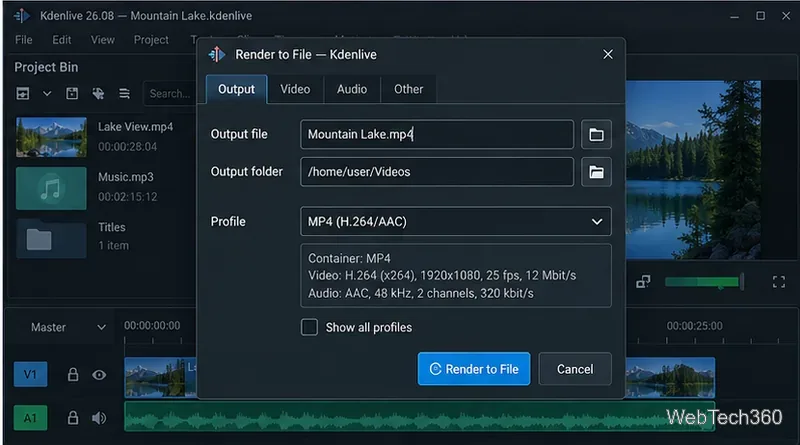
Task: Adjust the monitor volume green slider
Action: [704, 282]
